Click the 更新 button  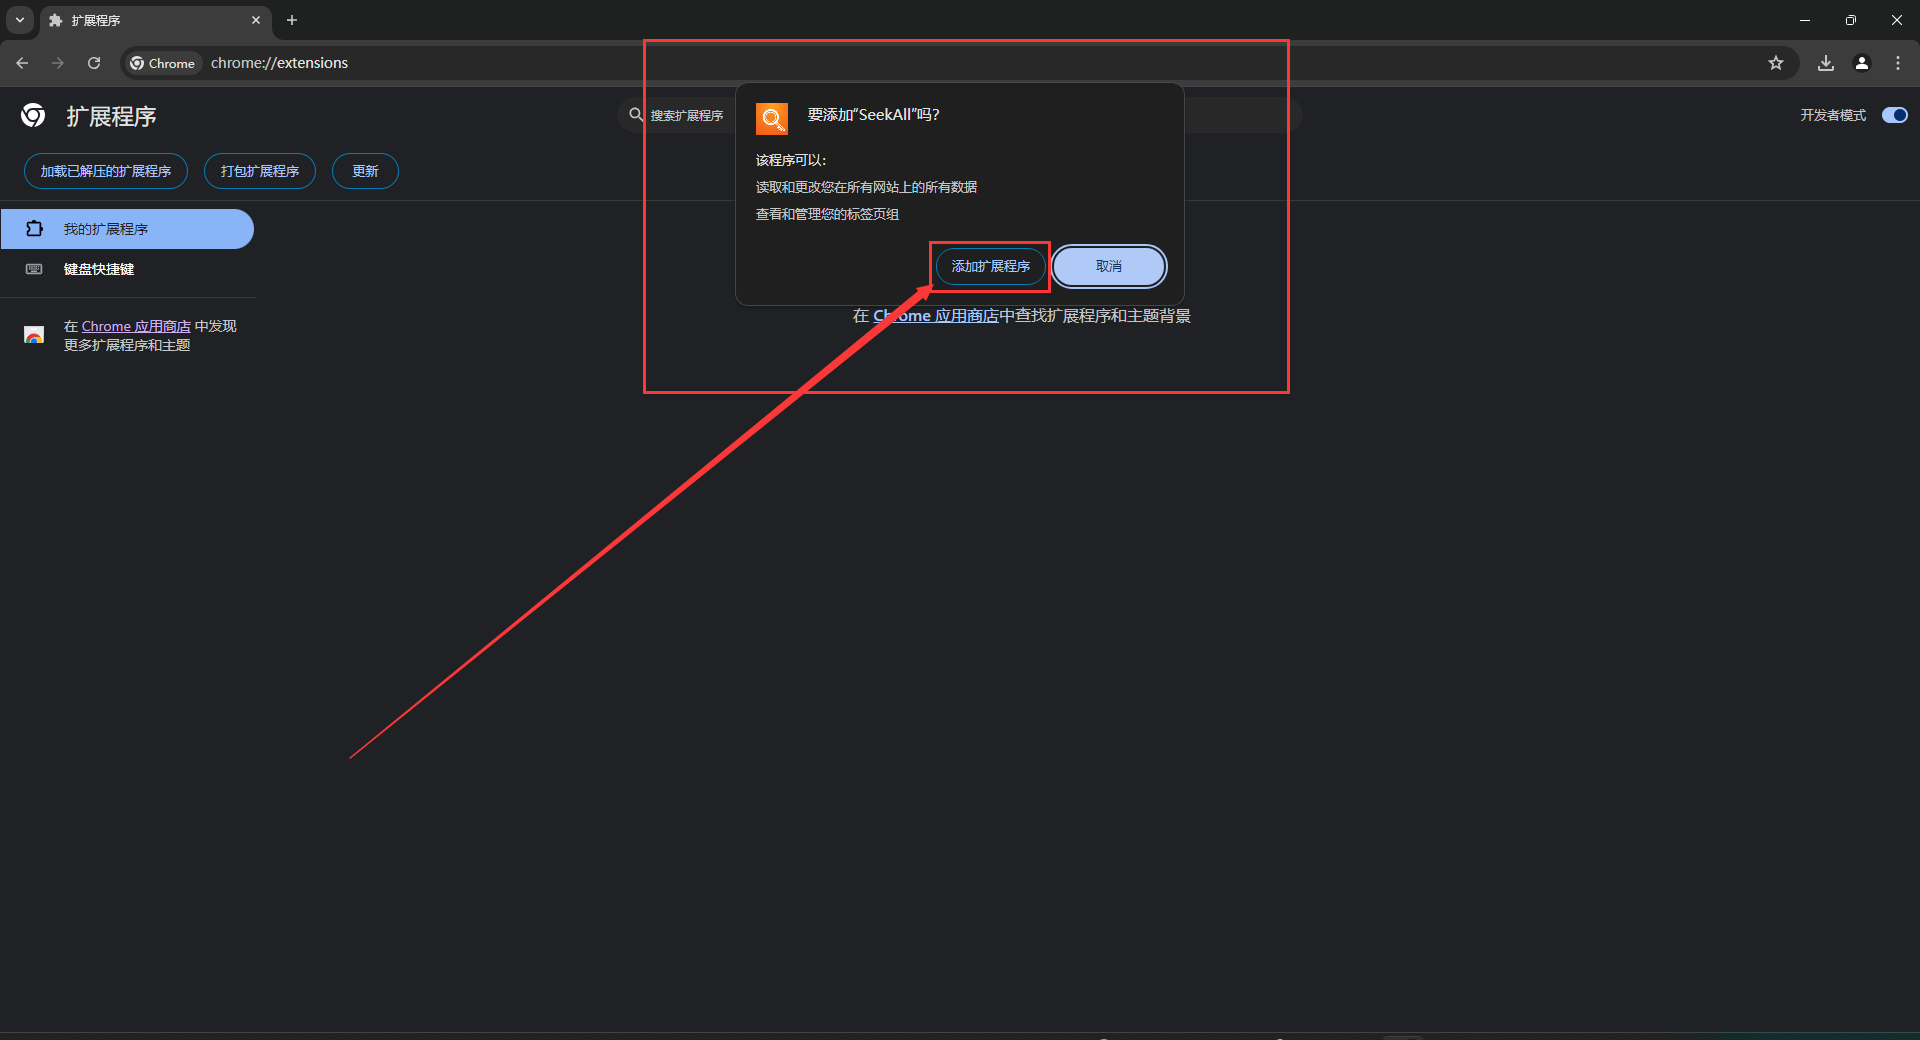click(365, 171)
